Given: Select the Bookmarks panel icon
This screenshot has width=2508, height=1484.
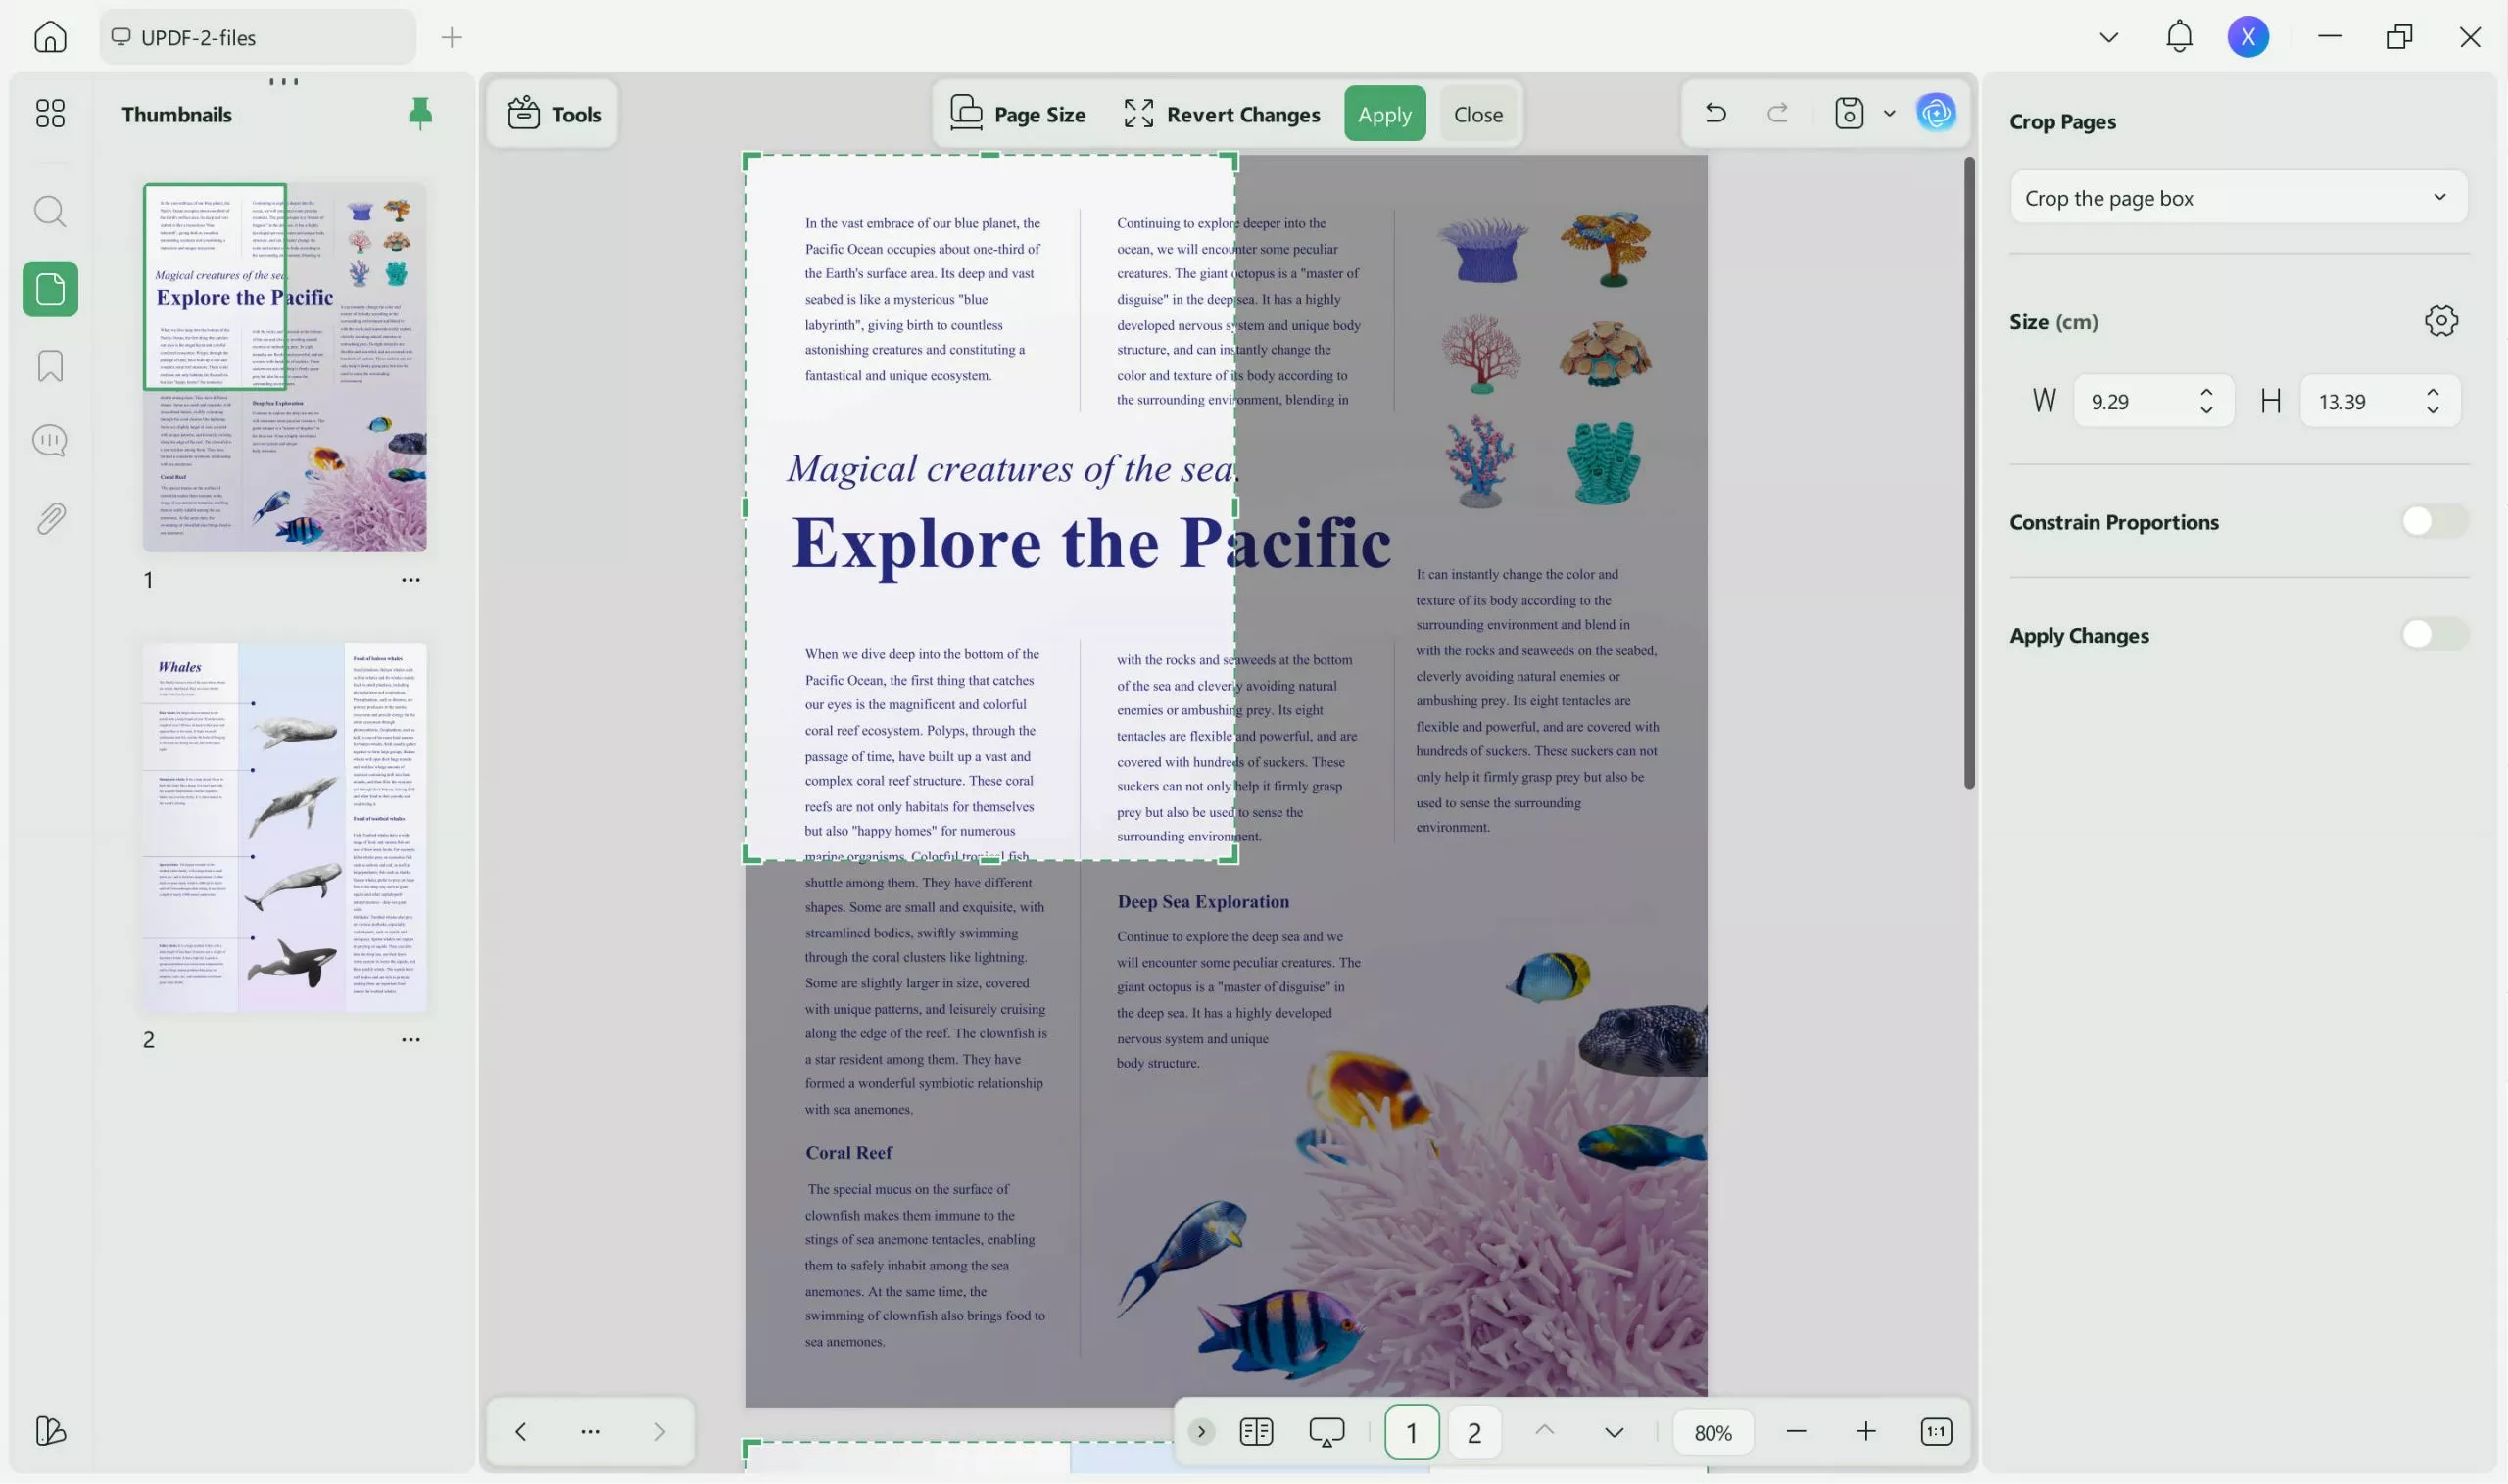Looking at the screenshot, I should point(48,366).
